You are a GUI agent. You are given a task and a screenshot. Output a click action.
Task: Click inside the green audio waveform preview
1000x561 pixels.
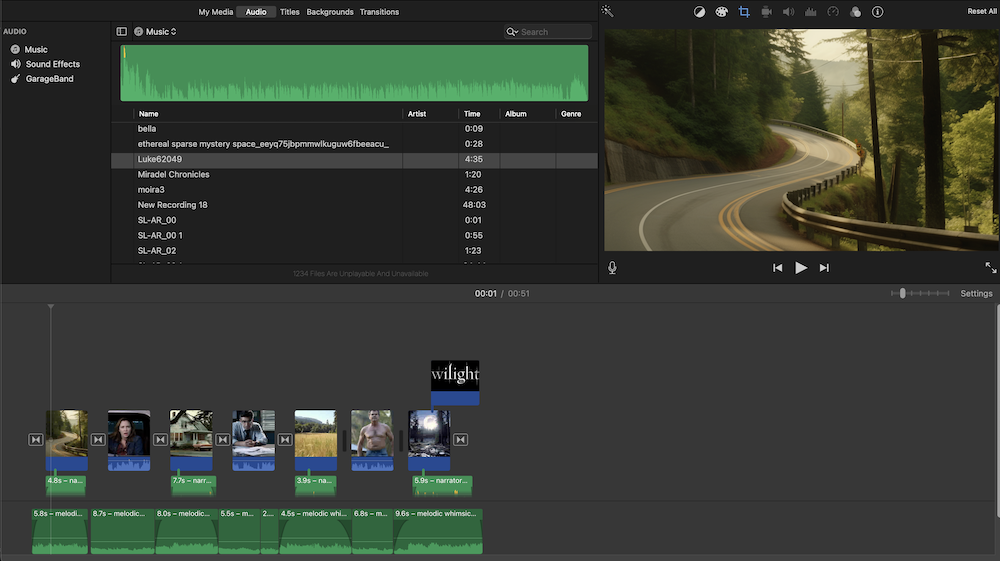[354, 73]
